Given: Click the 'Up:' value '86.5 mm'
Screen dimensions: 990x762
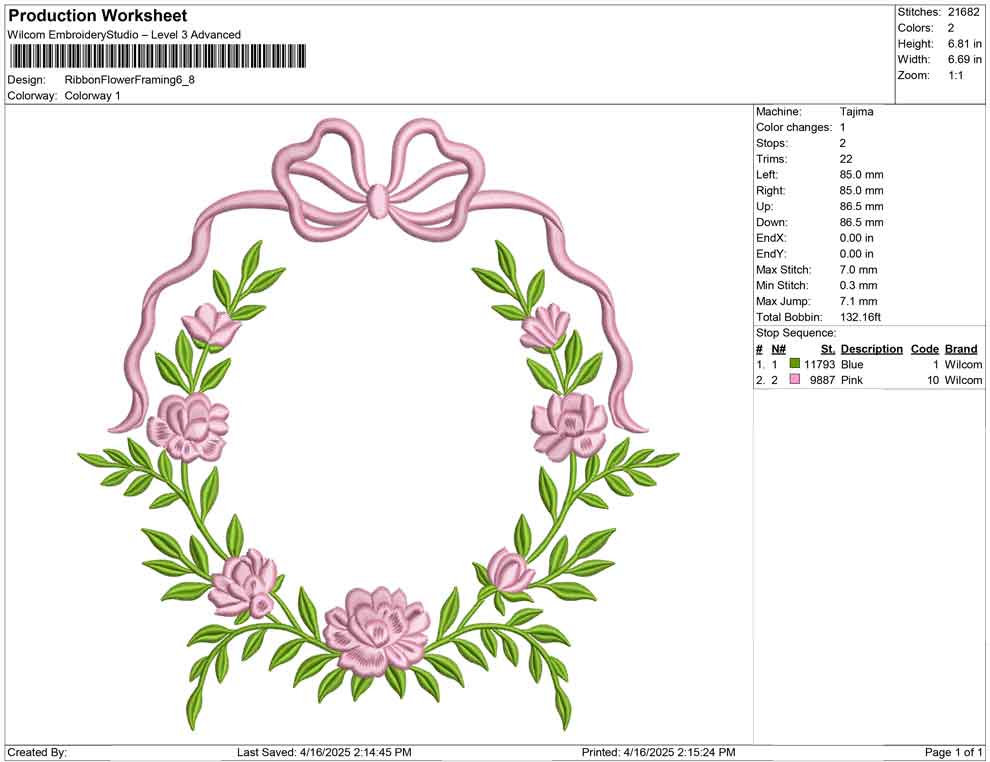Looking at the screenshot, I should (x=862, y=206).
